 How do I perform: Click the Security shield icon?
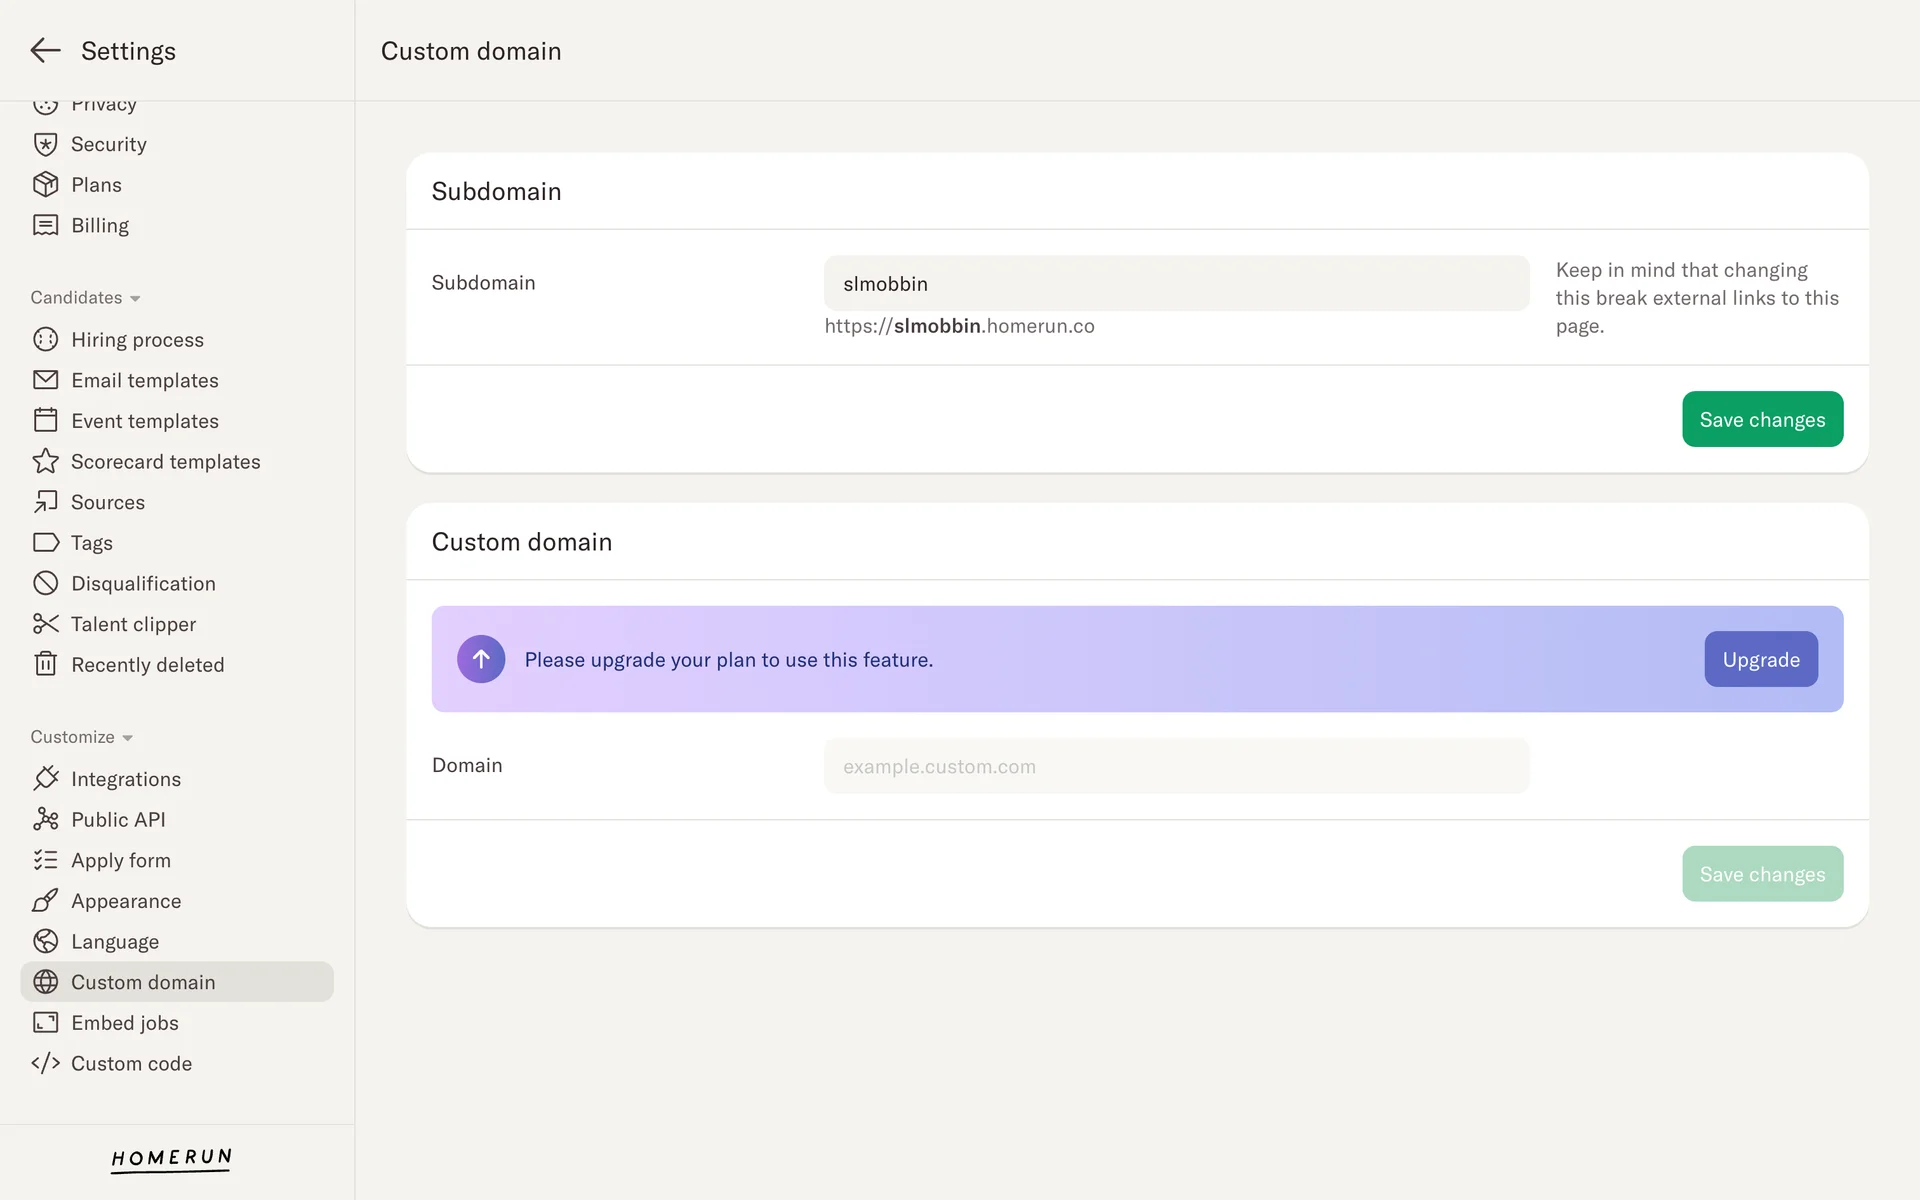[45, 144]
